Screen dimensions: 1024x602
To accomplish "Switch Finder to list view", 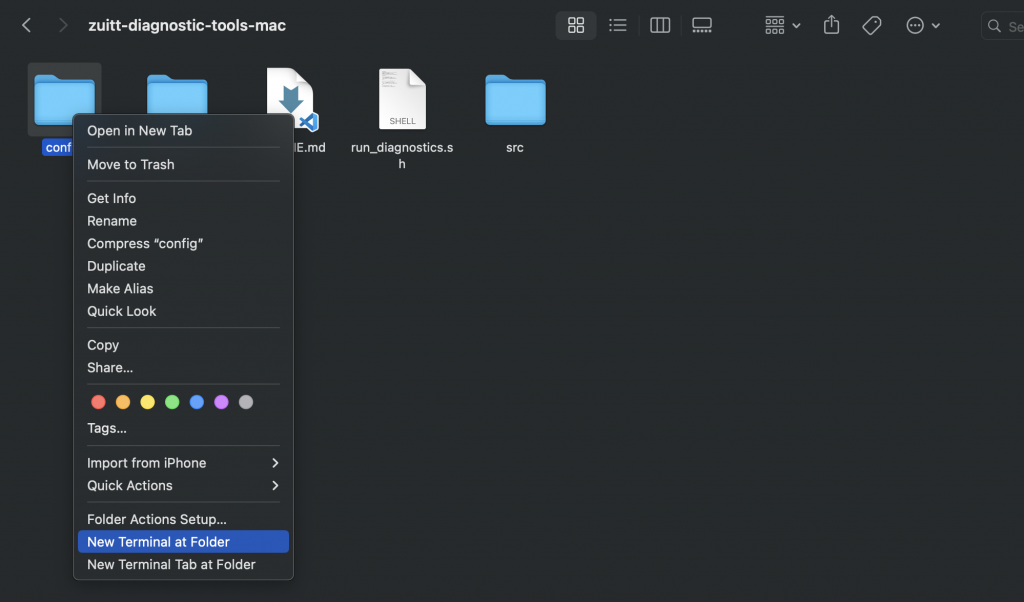I will 618,26.
